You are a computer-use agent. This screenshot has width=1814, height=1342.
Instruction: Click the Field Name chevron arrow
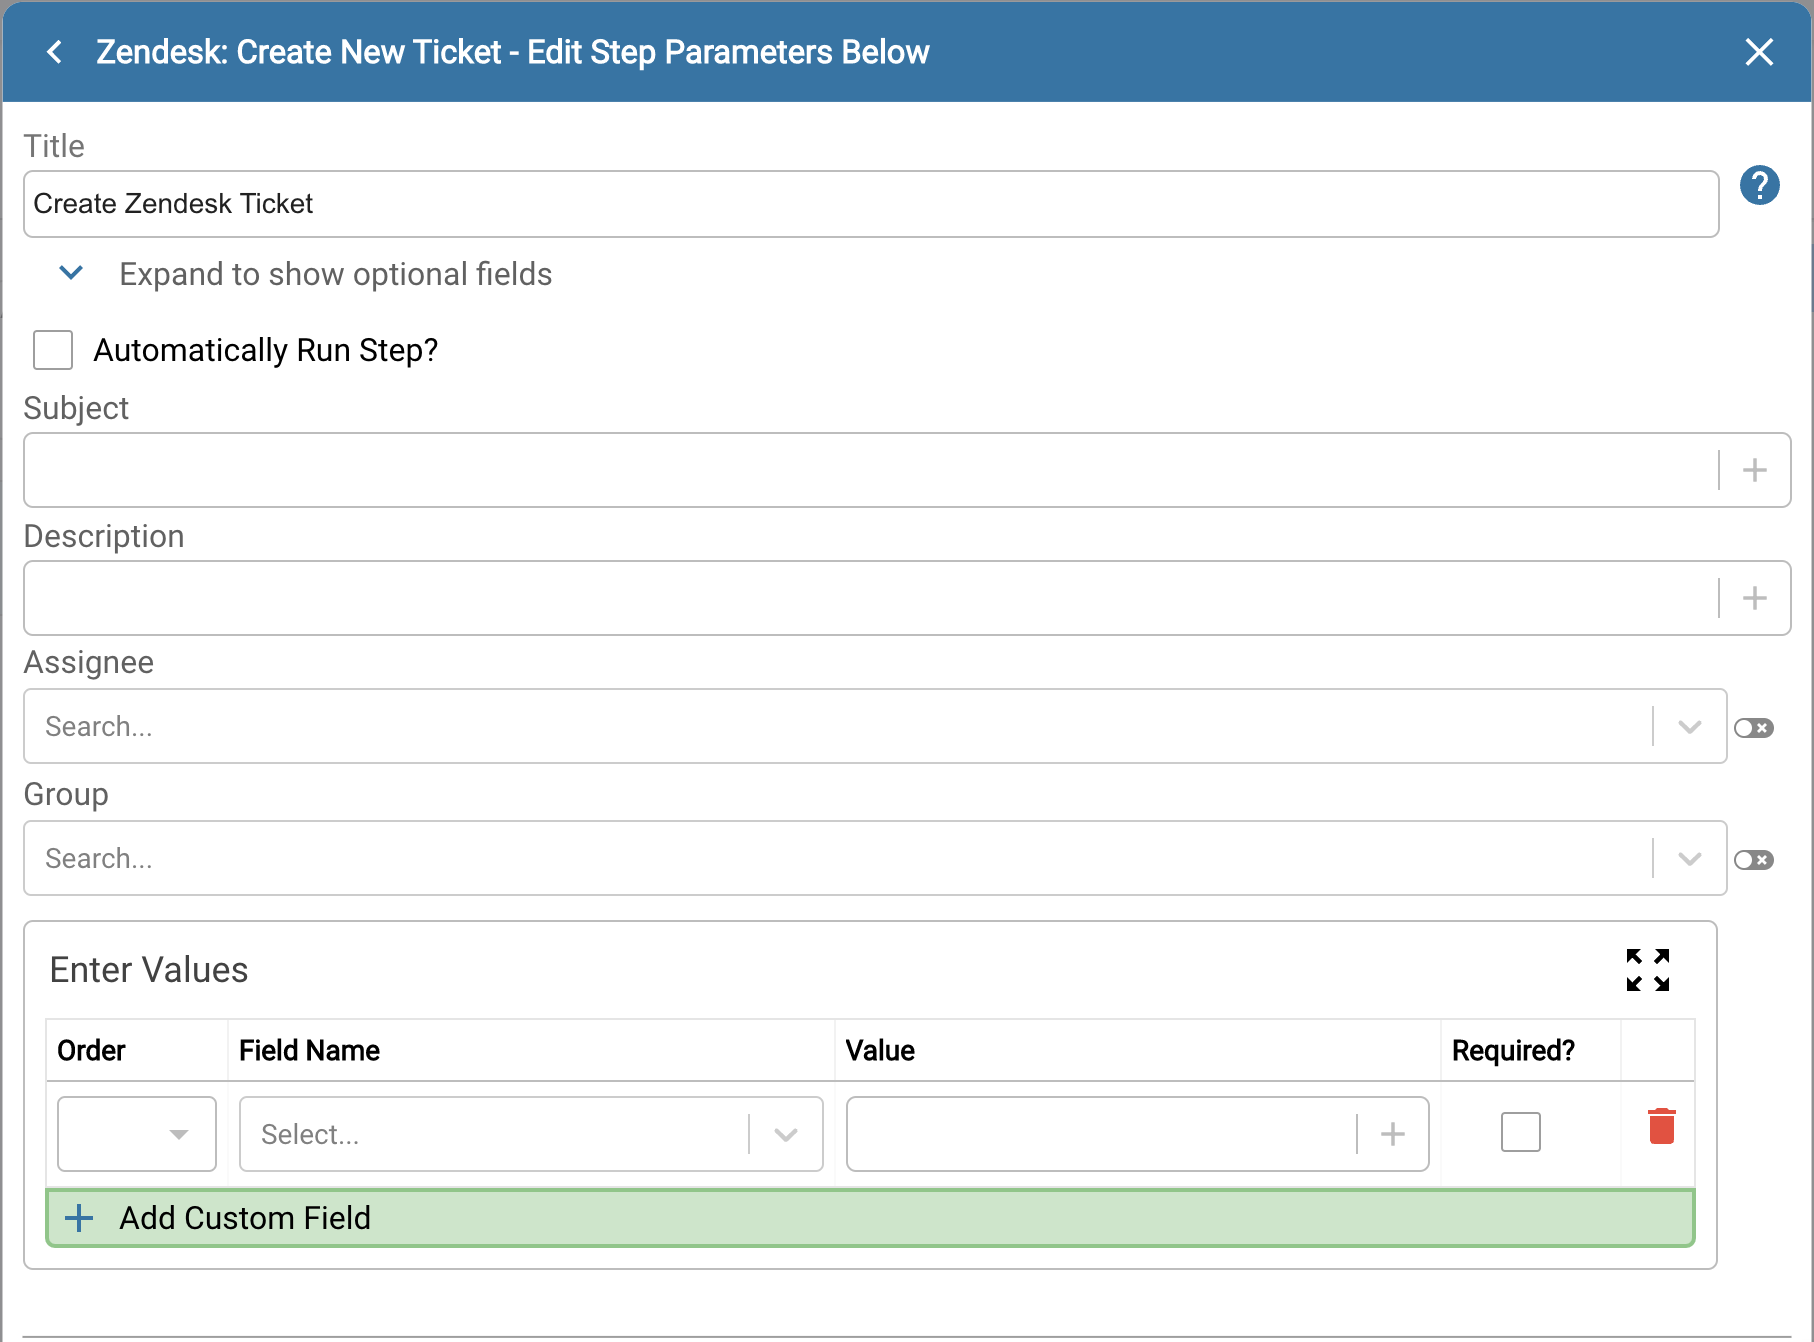[786, 1135]
